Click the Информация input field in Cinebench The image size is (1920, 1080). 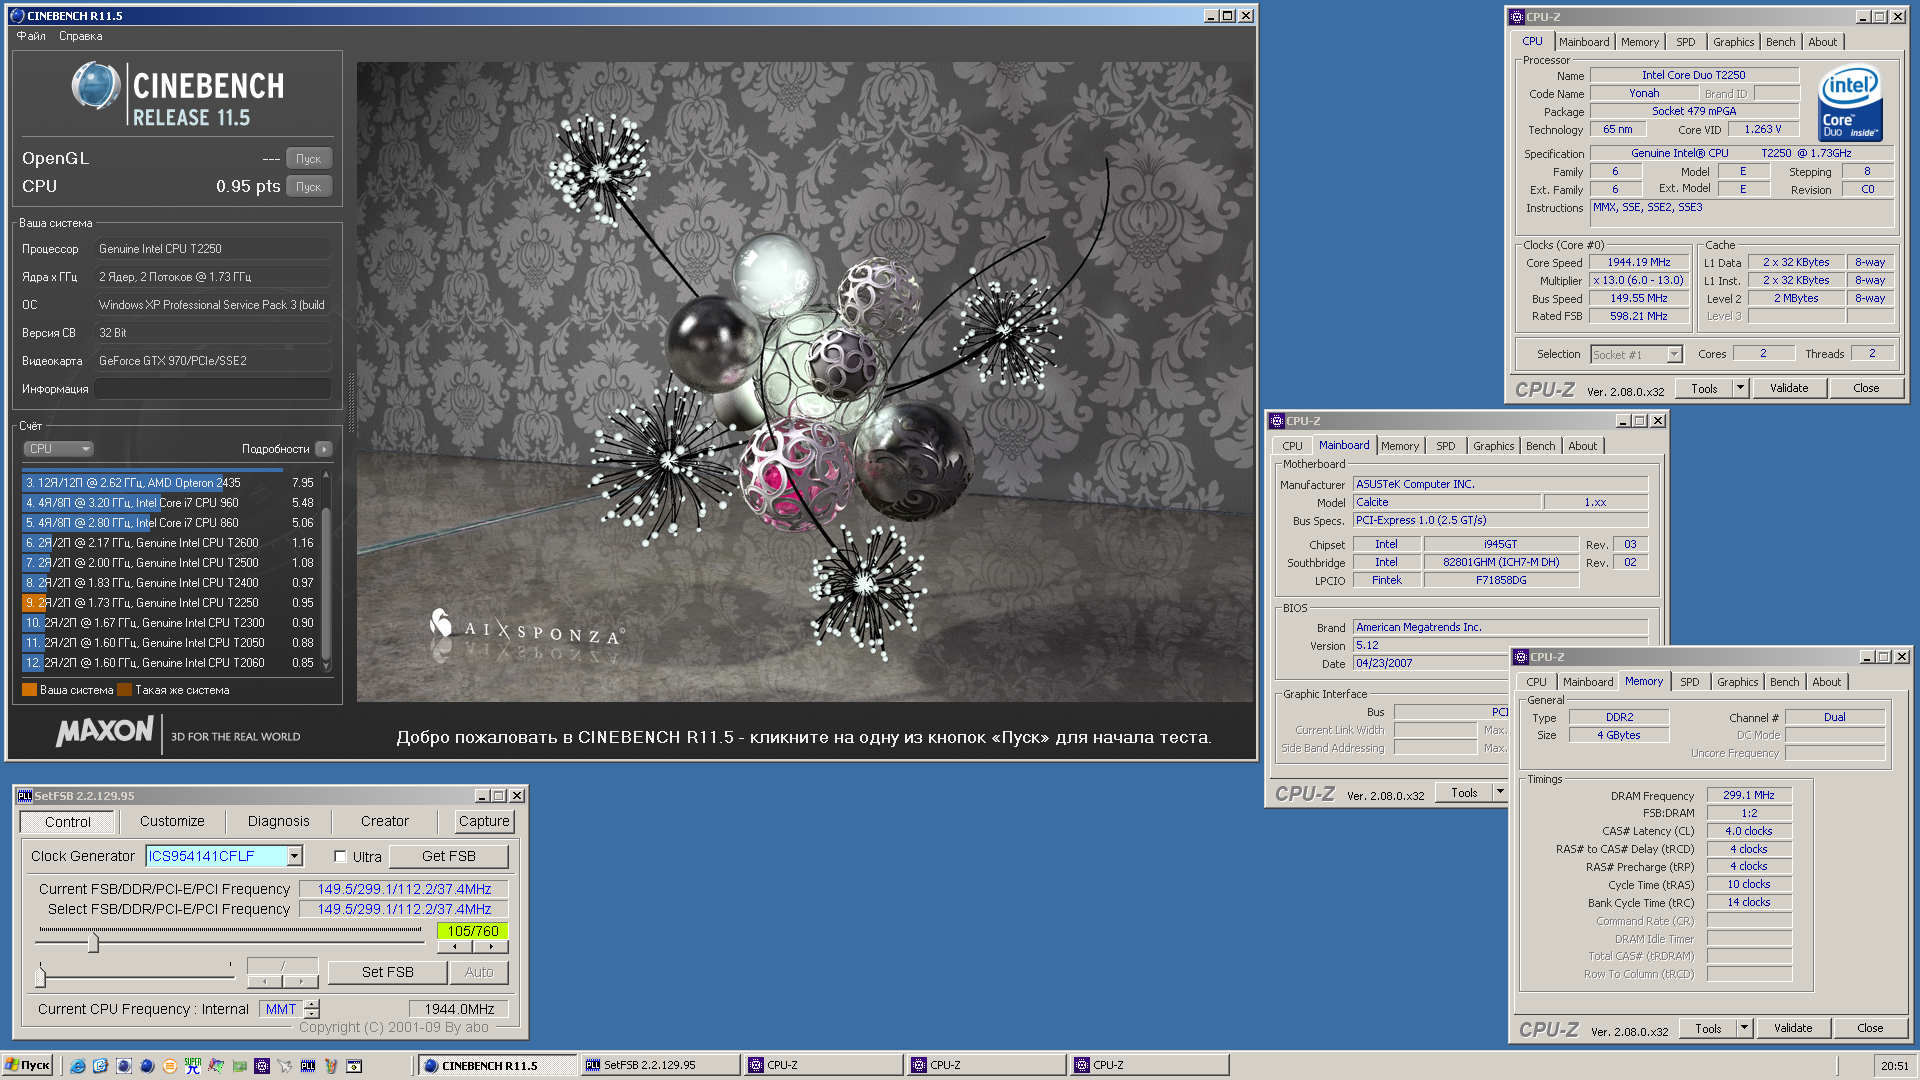214,389
